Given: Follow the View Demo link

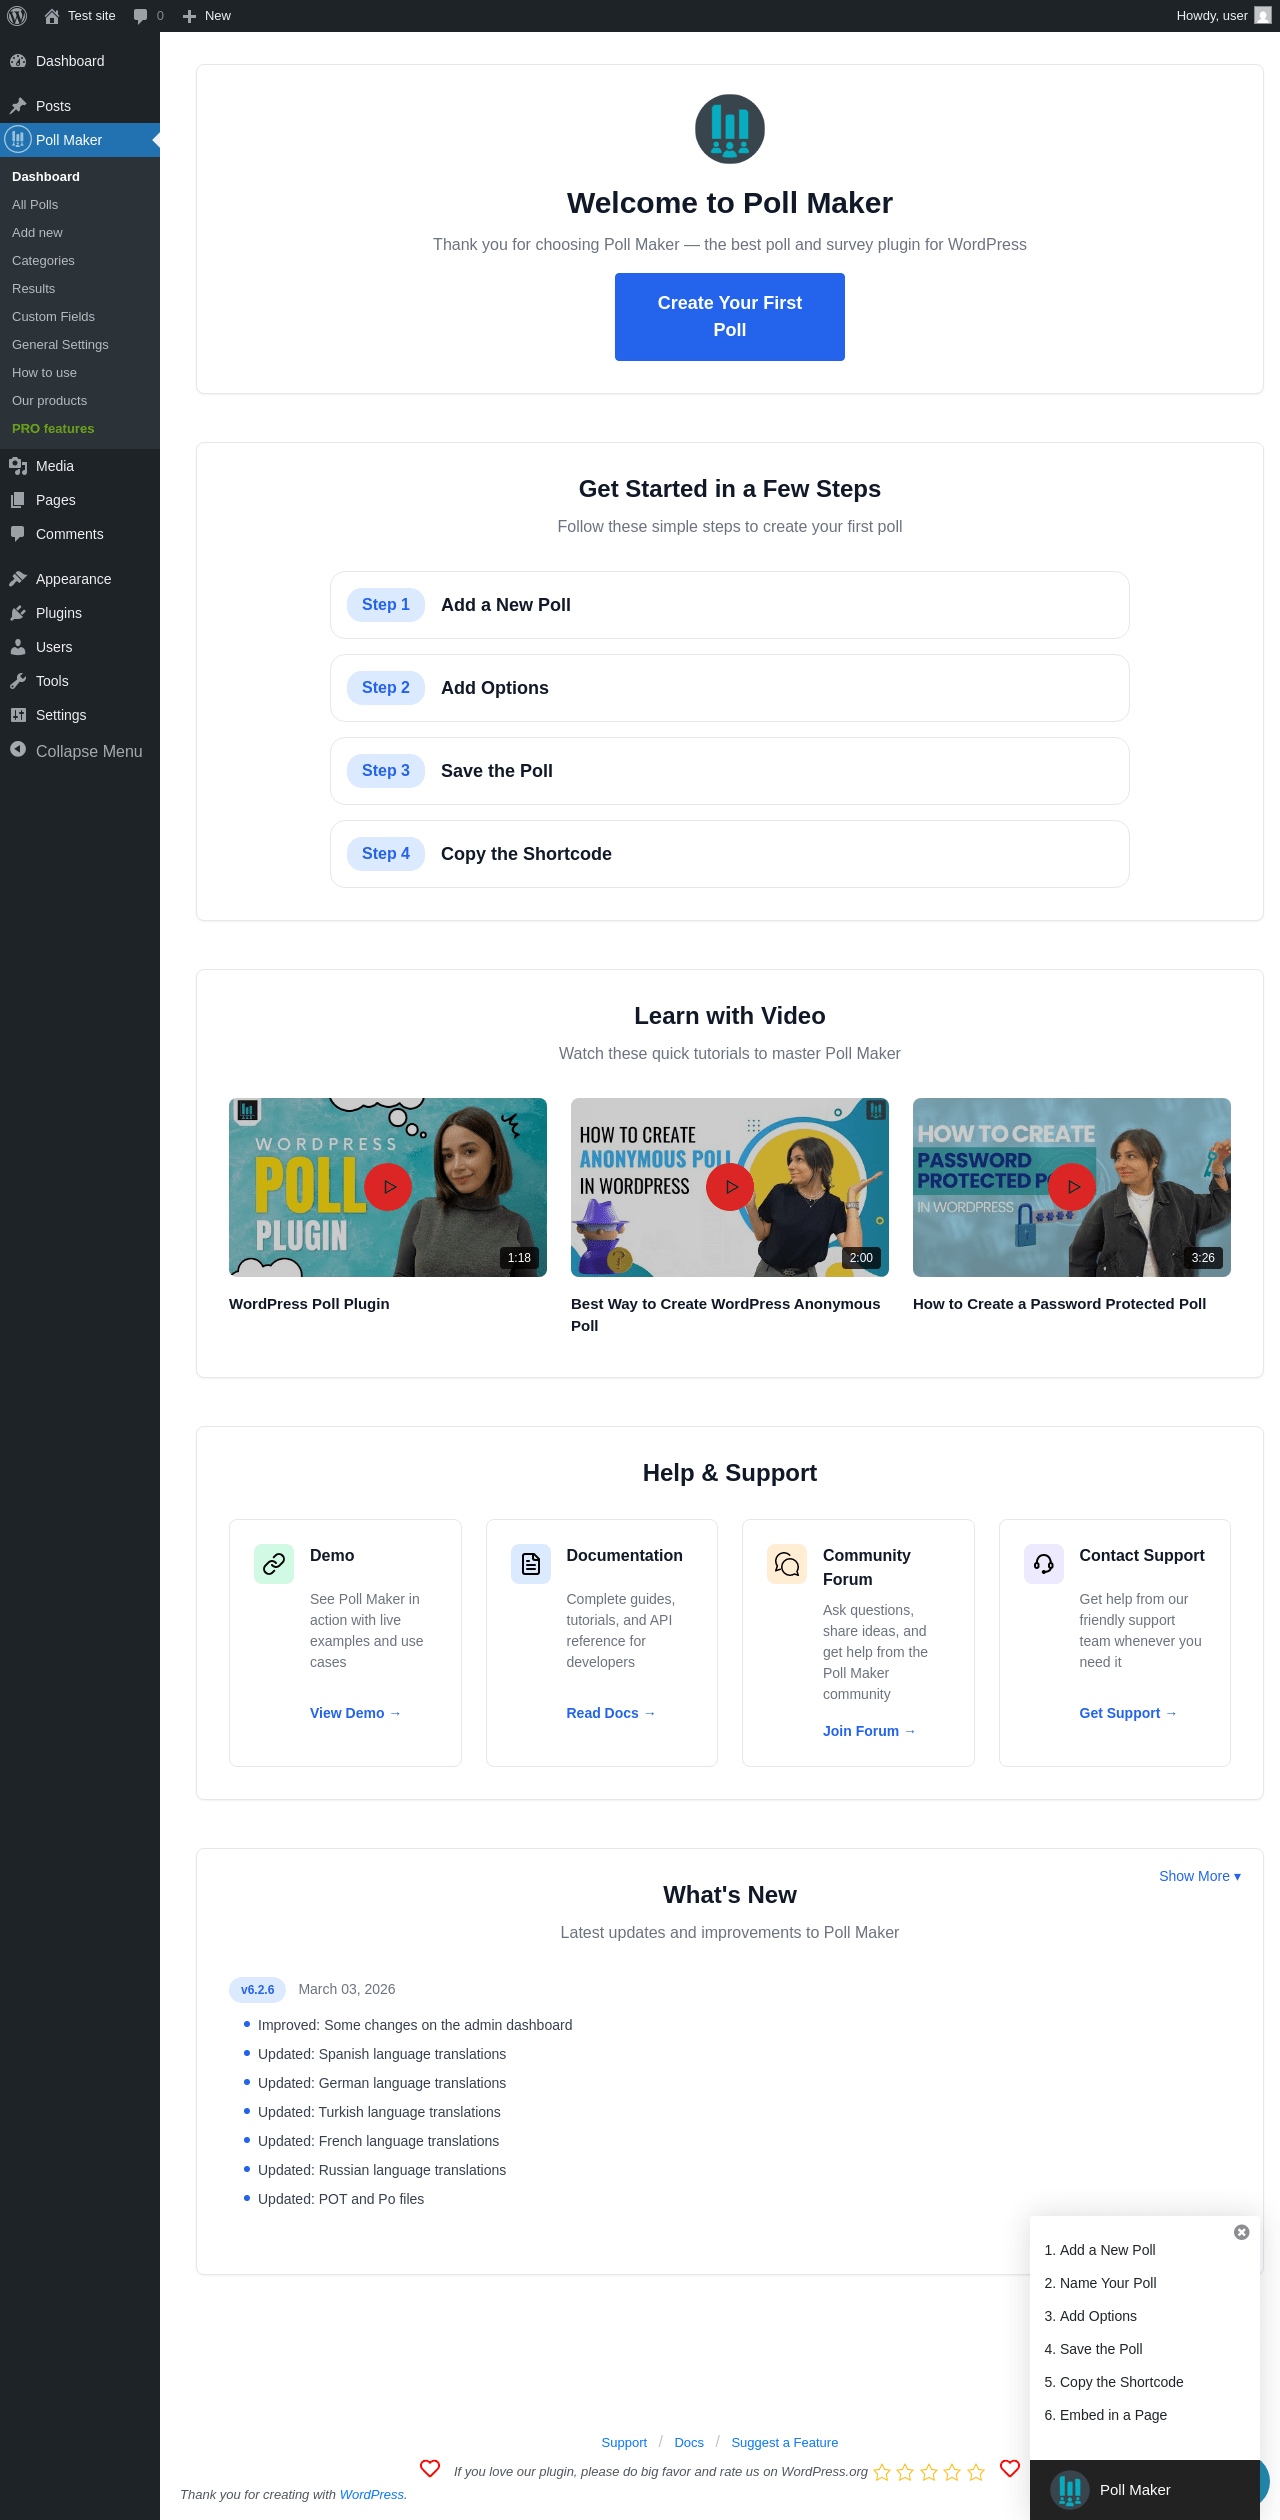Looking at the screenshot, I should (x=355, y=1713).
